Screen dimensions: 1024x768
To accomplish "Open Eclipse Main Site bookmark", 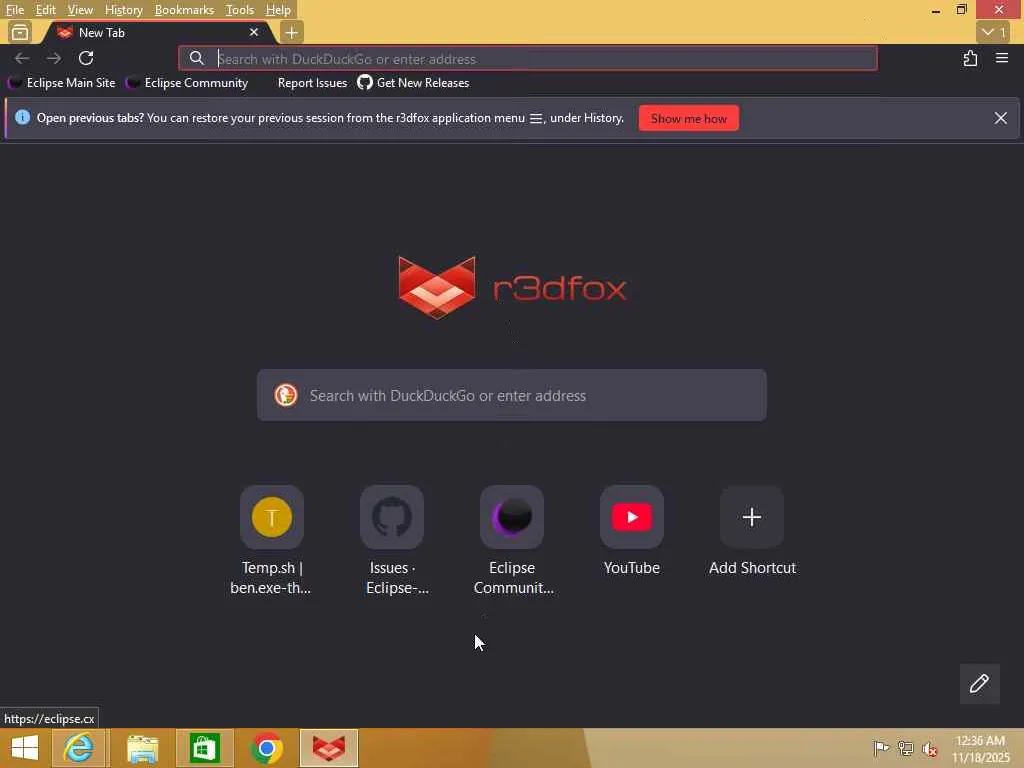I will [62, 83].
